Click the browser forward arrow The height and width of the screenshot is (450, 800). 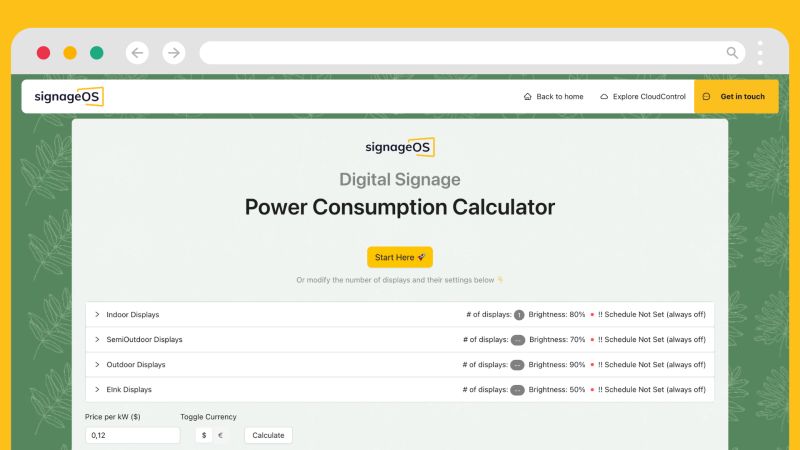(174, 53)
